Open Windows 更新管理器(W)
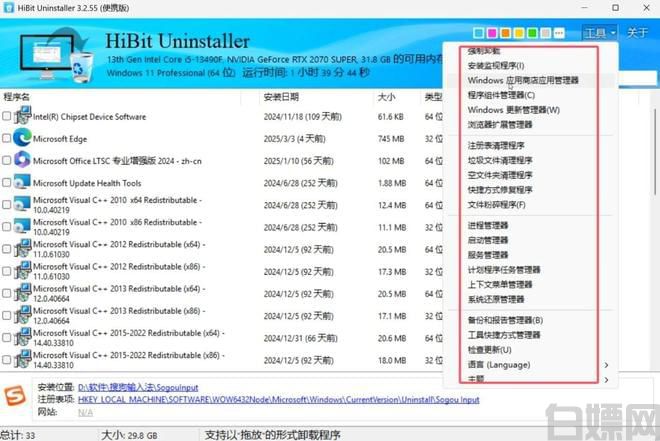Image resolution: width=660 pixels, height=441 pixels. pyautogui.click(x=514, y=110)
